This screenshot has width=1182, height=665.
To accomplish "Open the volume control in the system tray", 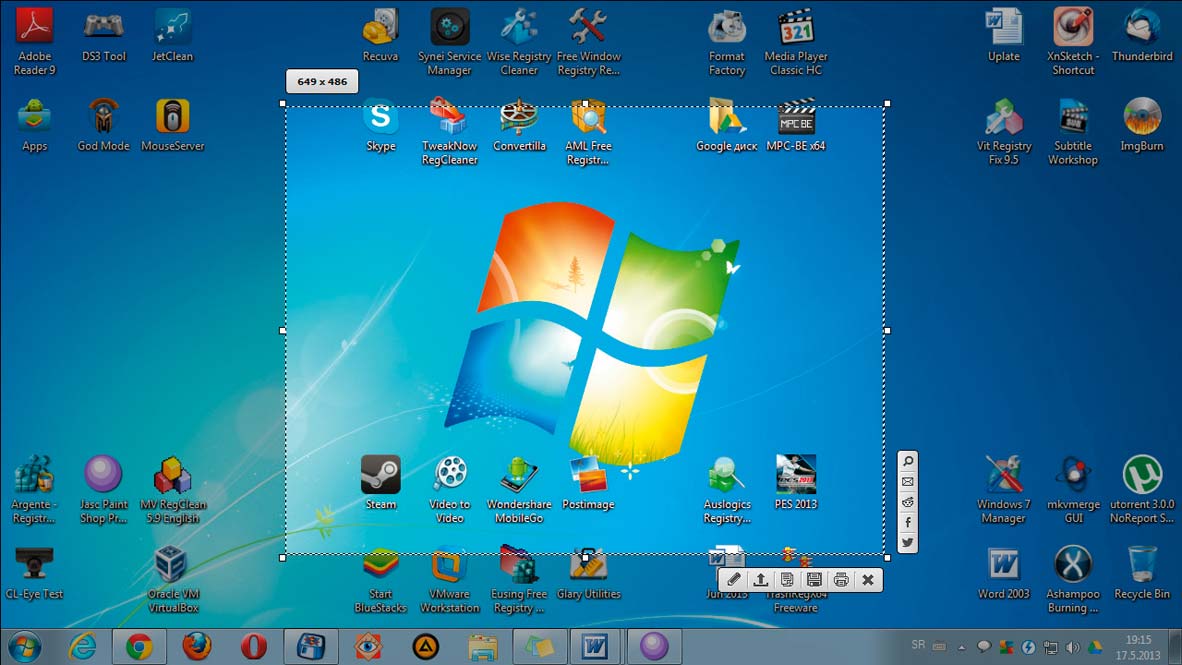I will [x=1073, y=647].
